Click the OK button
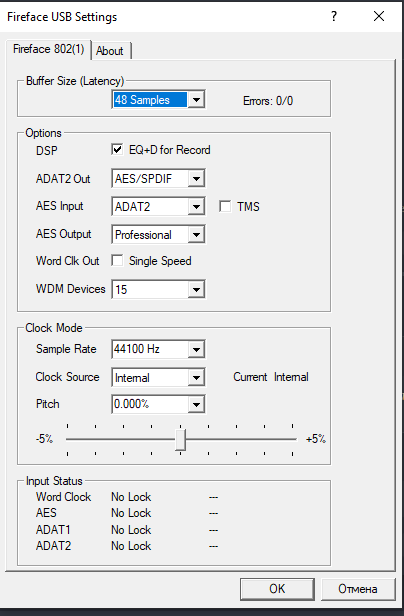 click(277, 589)
